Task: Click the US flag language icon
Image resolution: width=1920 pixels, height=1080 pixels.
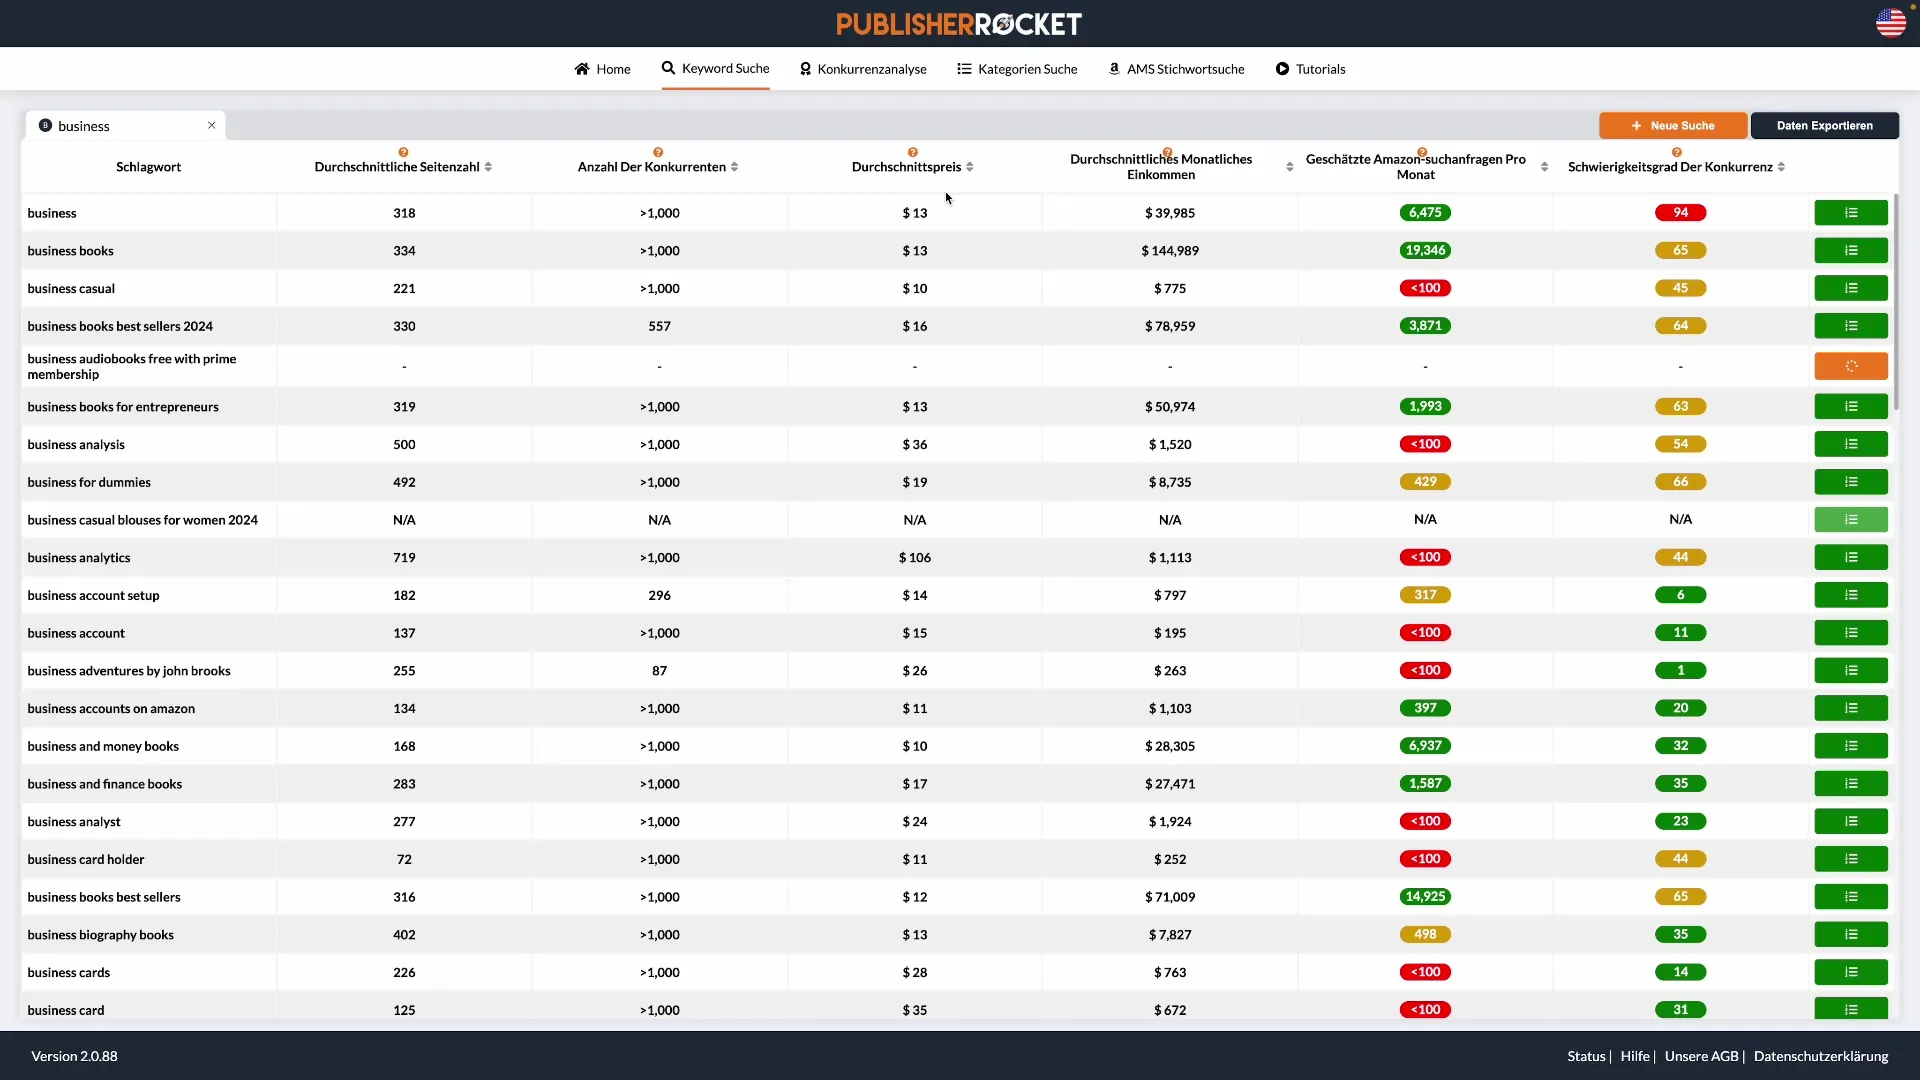Action: (x=1890, y=23)
